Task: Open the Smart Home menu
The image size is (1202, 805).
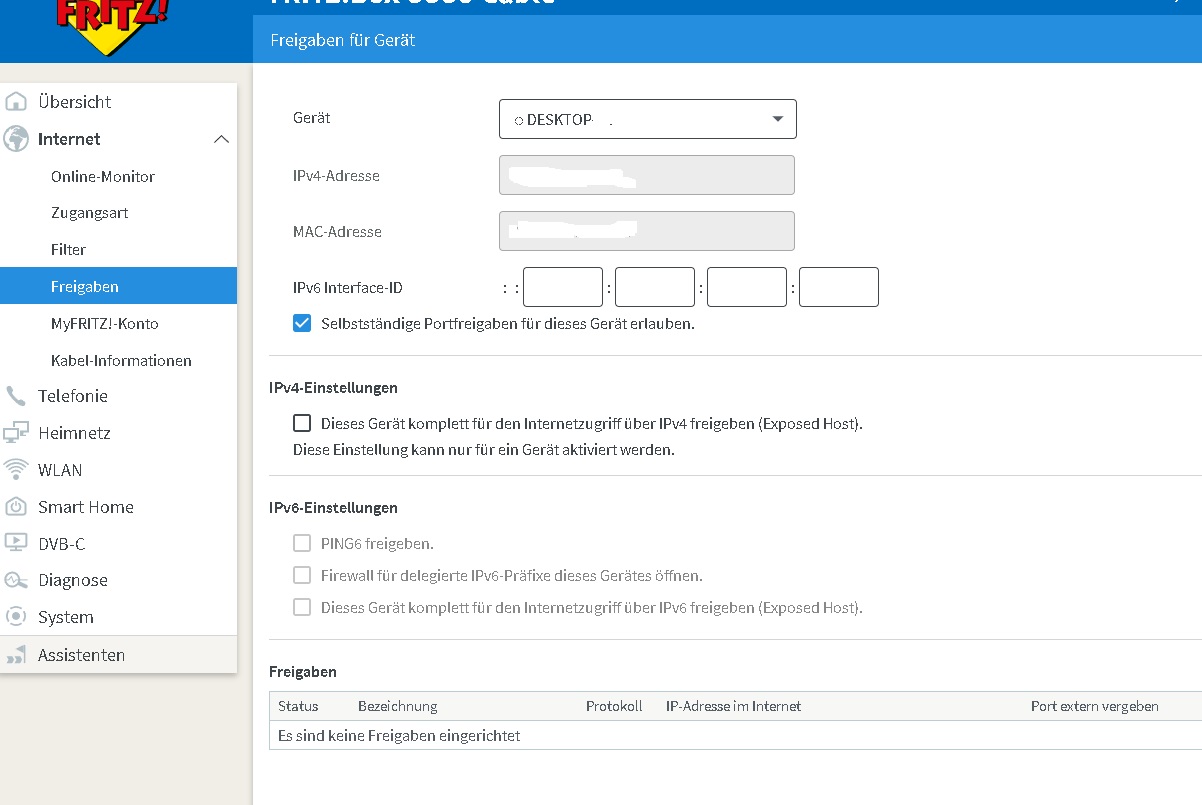Action: 86,507
